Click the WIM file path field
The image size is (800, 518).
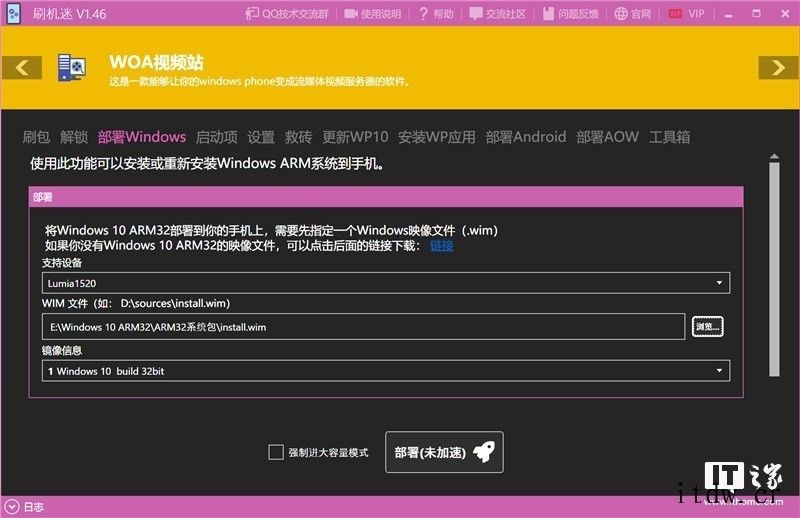coord(363,327)
